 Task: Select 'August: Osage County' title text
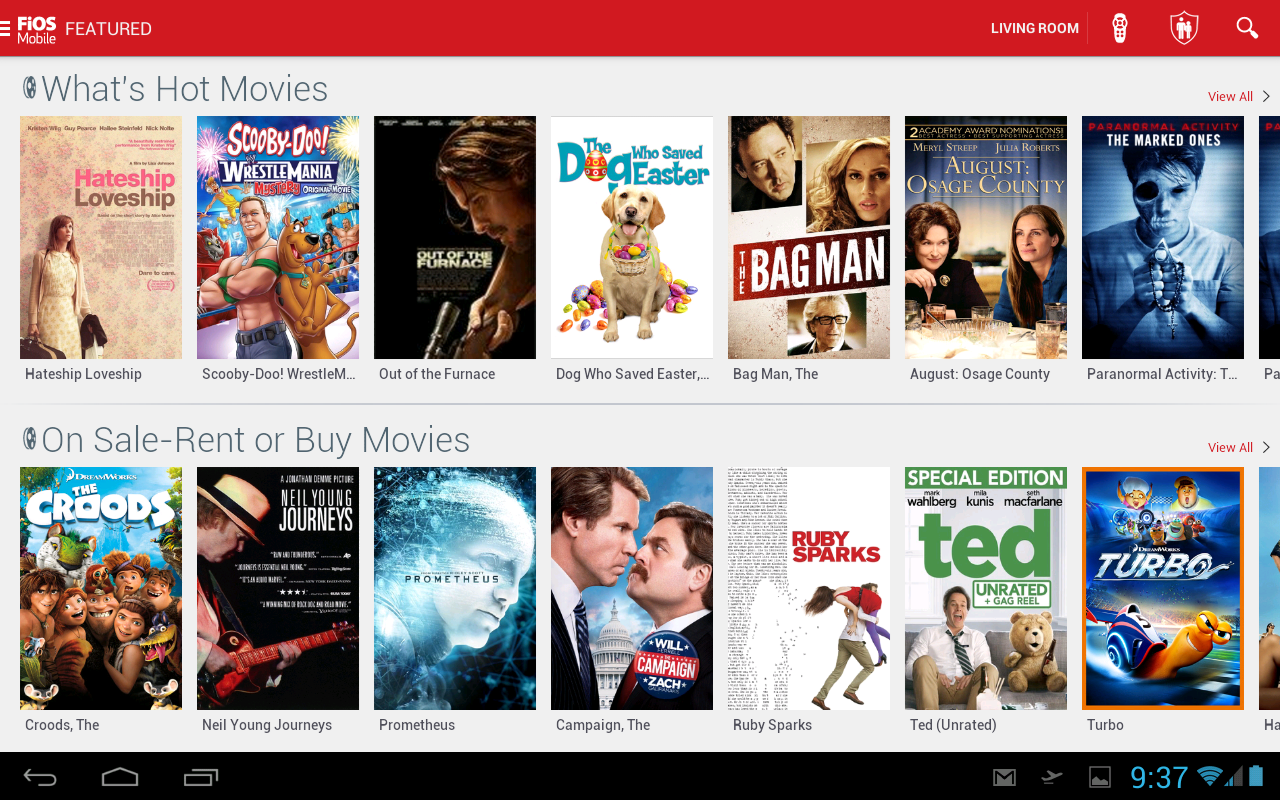point(980,374)
